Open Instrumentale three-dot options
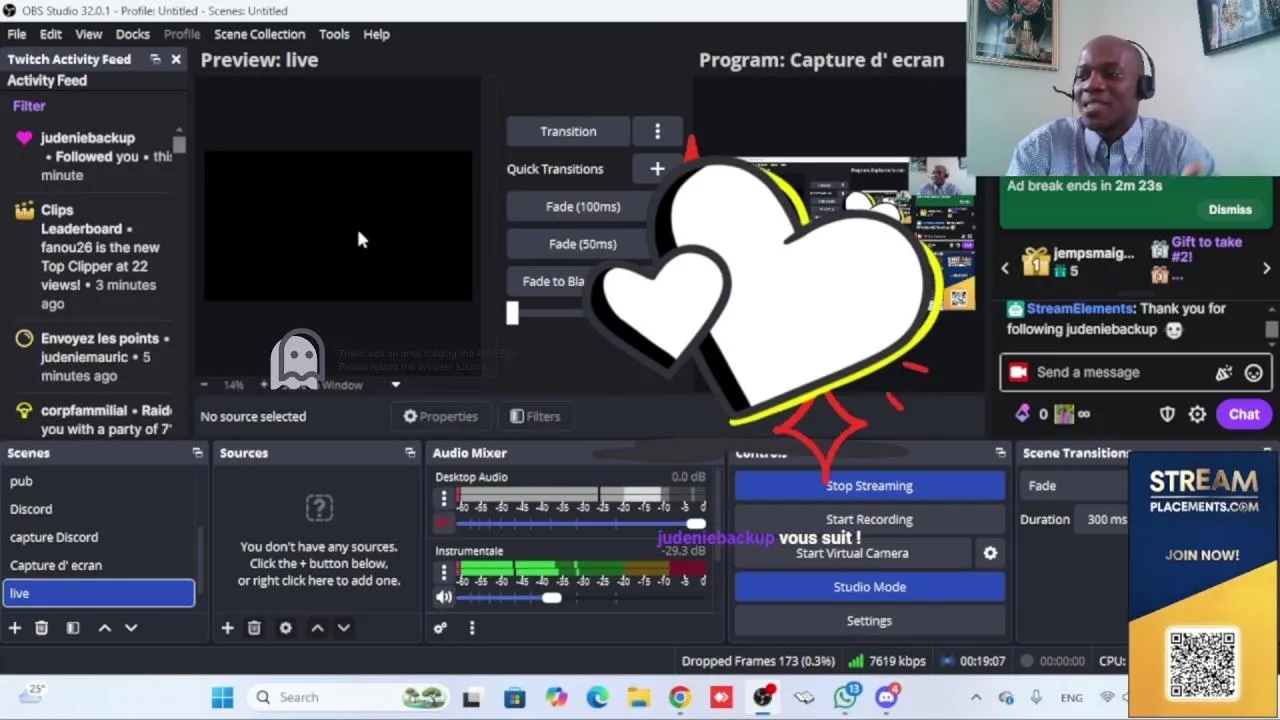The height and width of the screenshot is (720, 1280). coord(444,573)
